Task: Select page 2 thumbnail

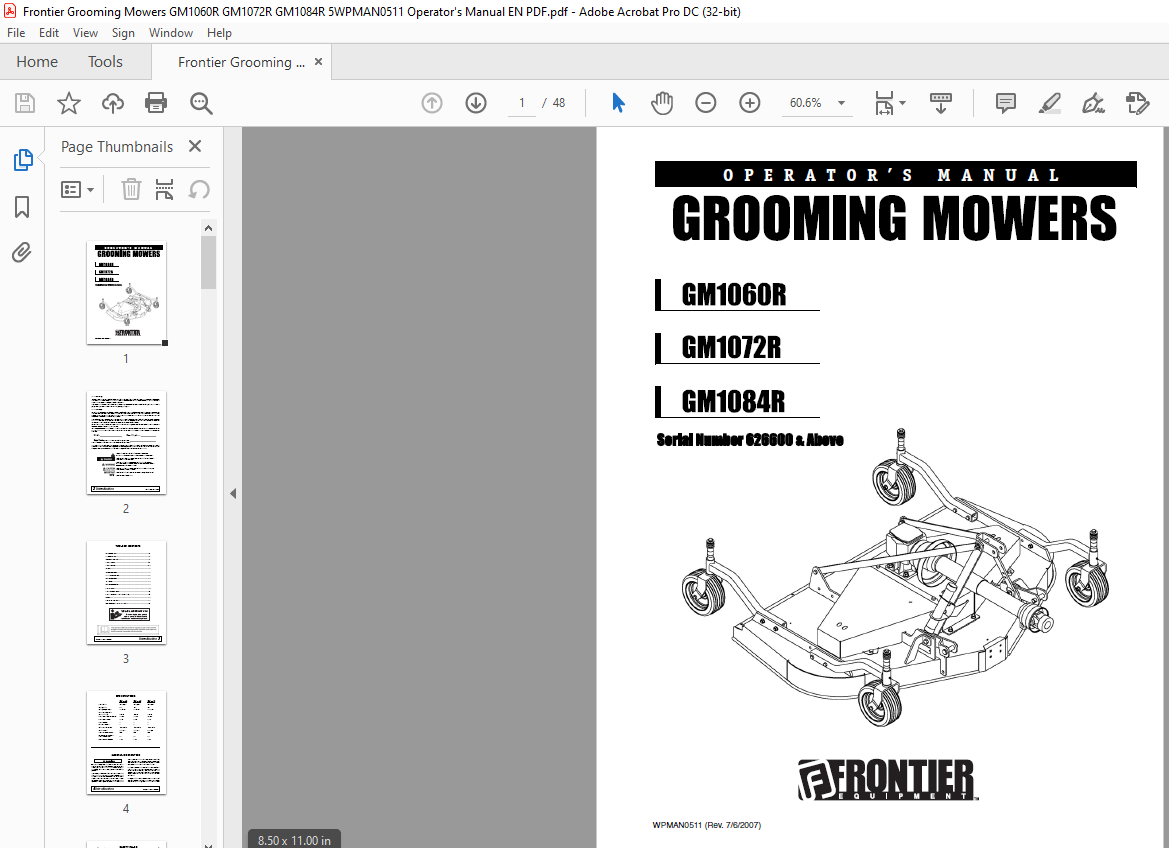Action: 126,442
